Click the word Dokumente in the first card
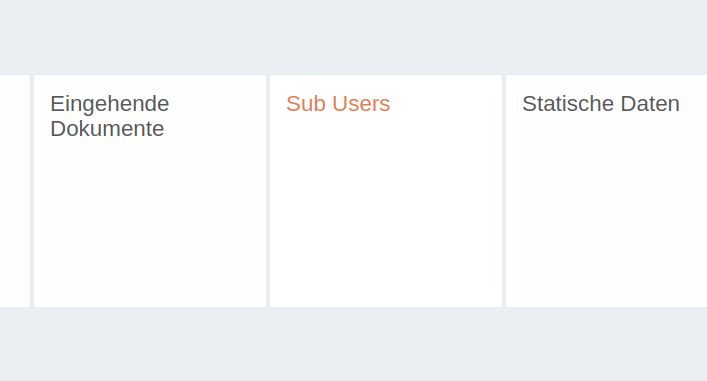This screenshot has width=707, height=381. (107, 129)
